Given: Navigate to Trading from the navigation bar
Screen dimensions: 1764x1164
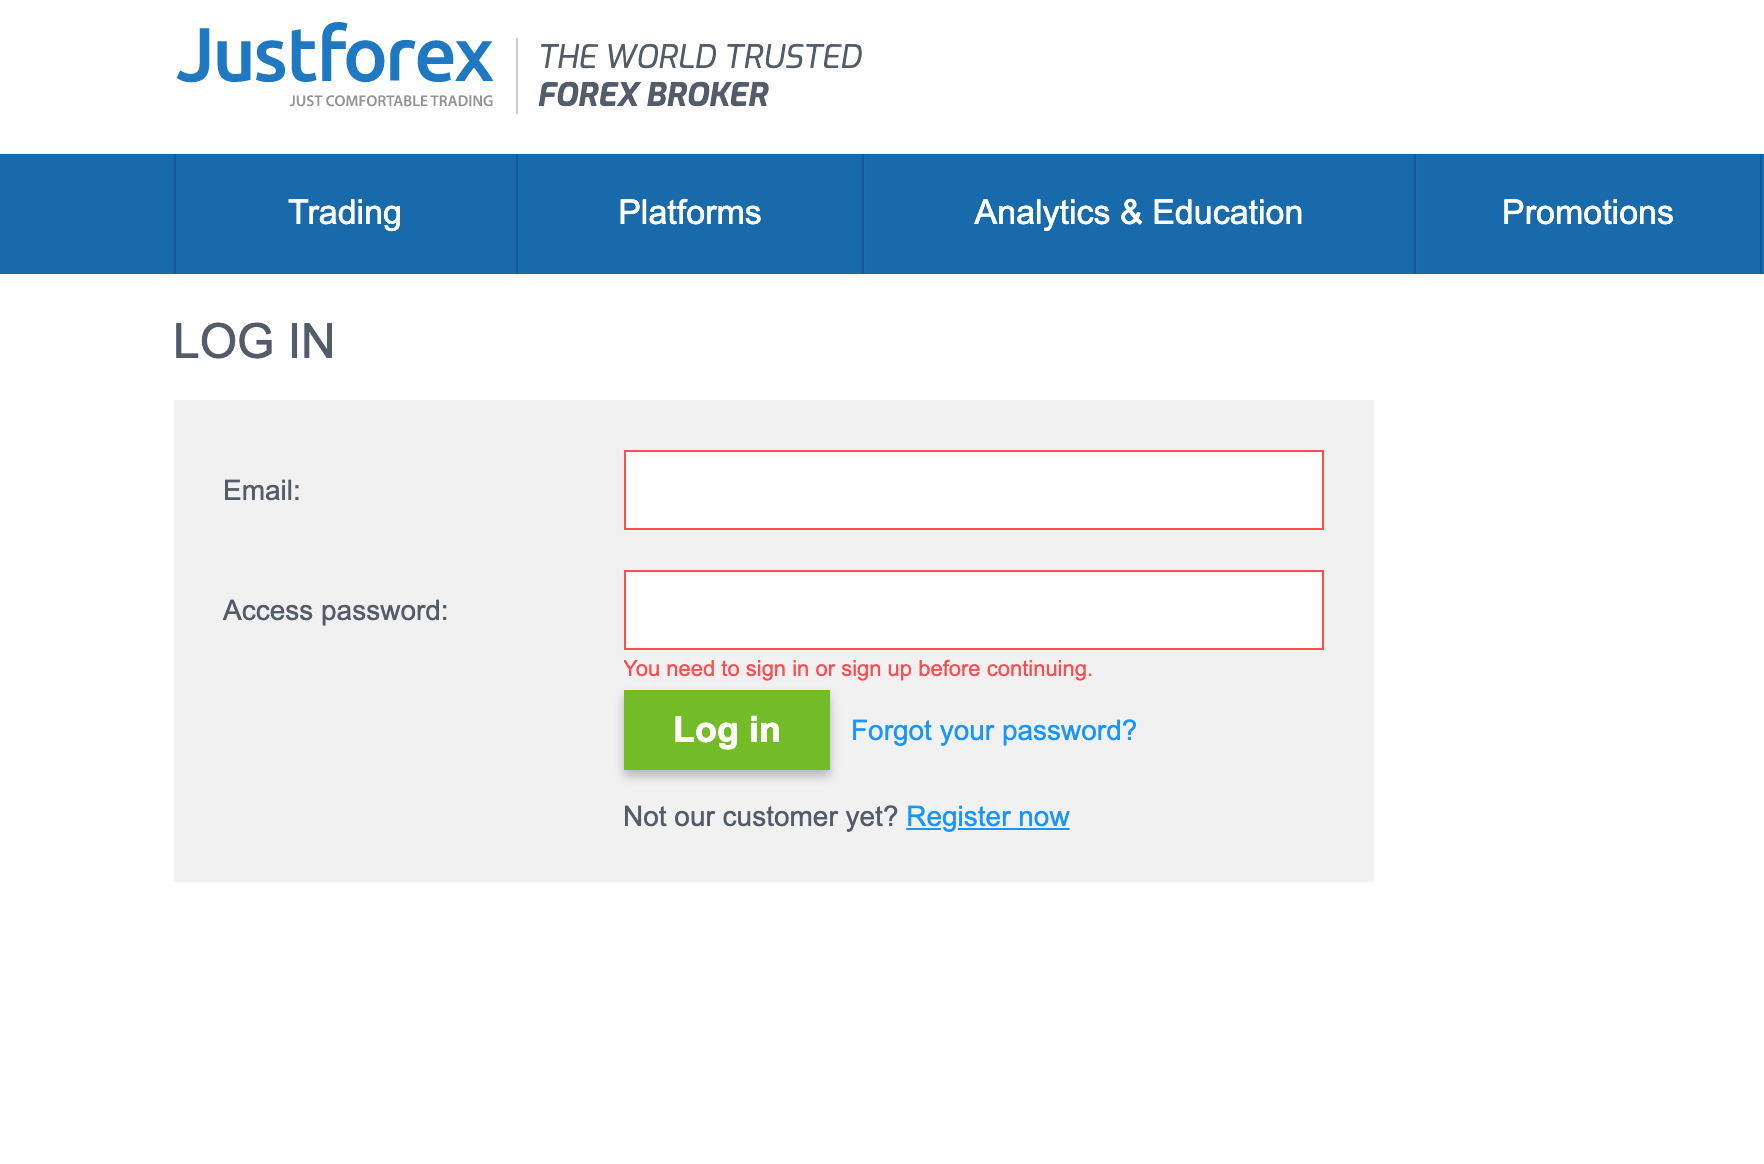Looking at the screenshot, I should (x=344, y=213).
